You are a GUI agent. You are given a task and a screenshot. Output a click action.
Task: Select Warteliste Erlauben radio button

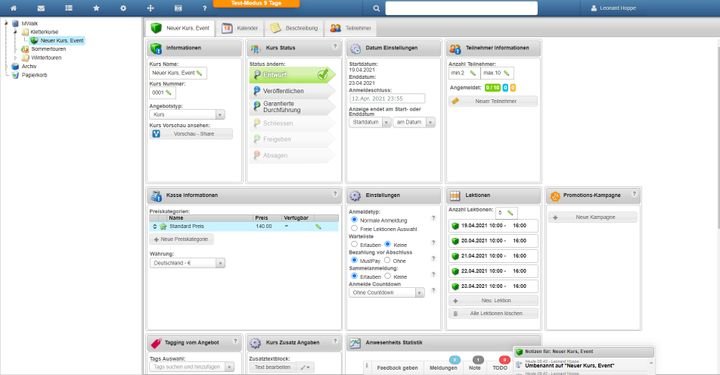click(354, 244)
